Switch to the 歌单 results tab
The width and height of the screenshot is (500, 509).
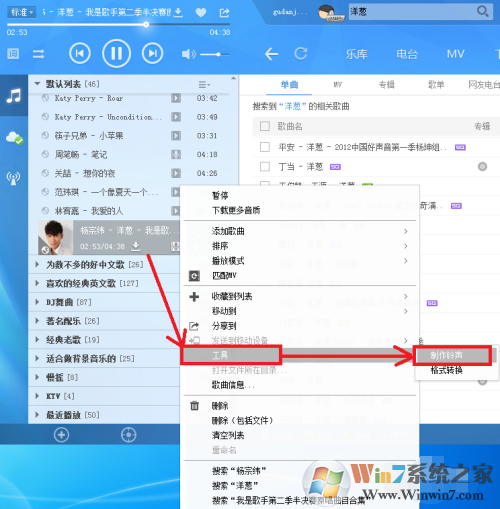(x=436, y=85)
